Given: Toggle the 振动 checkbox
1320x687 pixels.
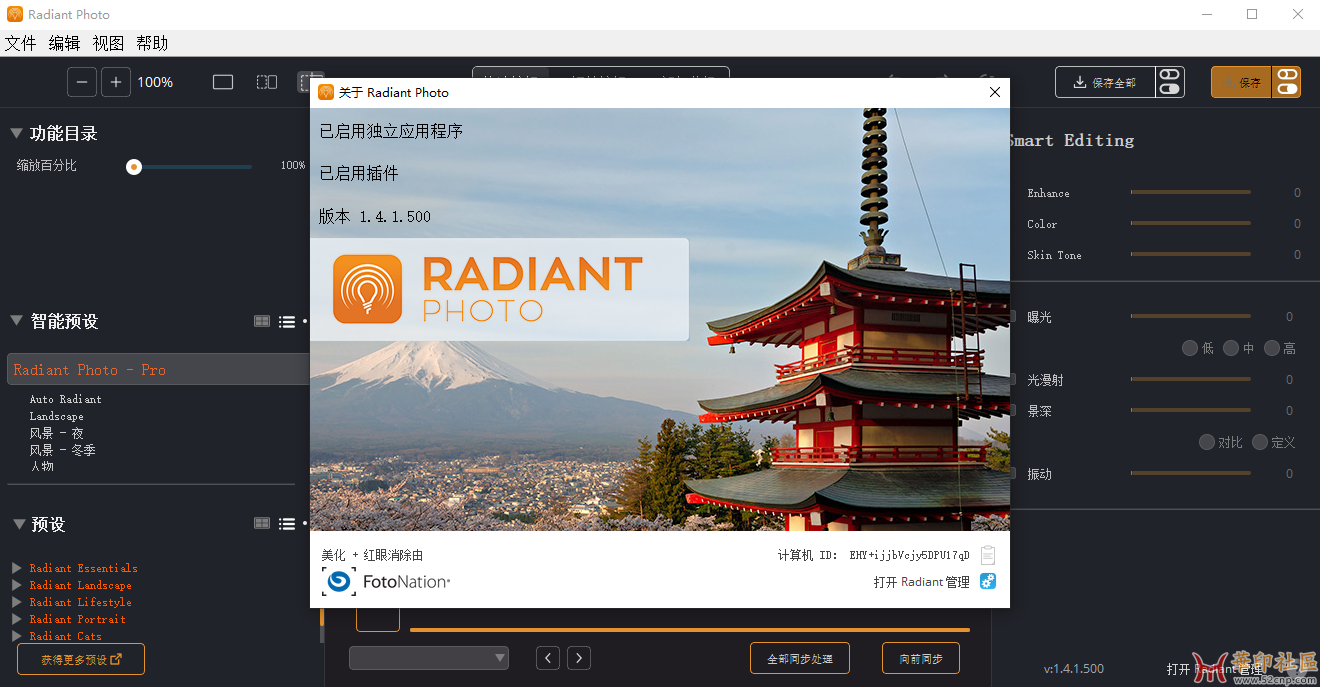Looking at the screenshot, I should 1012,474.
